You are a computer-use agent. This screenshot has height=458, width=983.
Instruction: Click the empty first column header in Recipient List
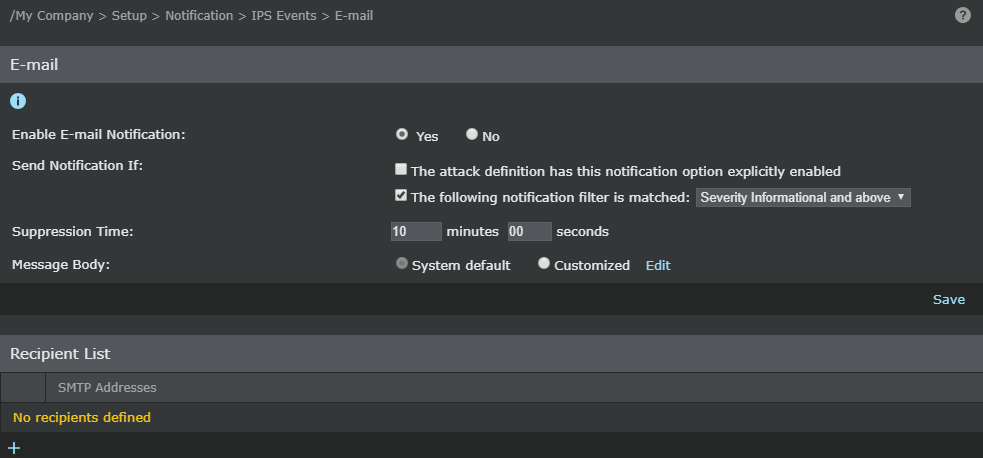(x=23, y=388)
